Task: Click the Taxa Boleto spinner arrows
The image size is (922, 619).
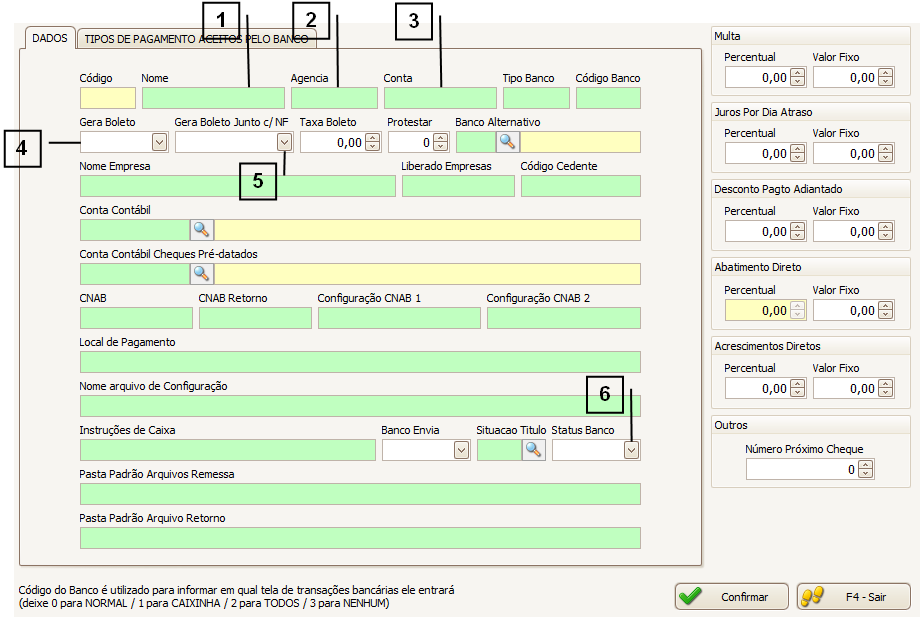Action: 372,142
